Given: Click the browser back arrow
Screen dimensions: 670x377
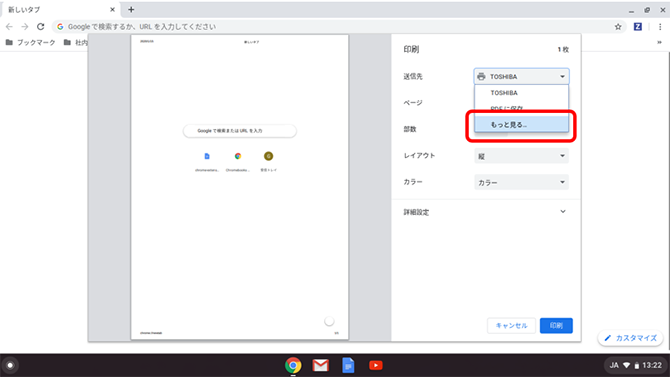Looking at the screenshot, I should (x=9, y=27).
